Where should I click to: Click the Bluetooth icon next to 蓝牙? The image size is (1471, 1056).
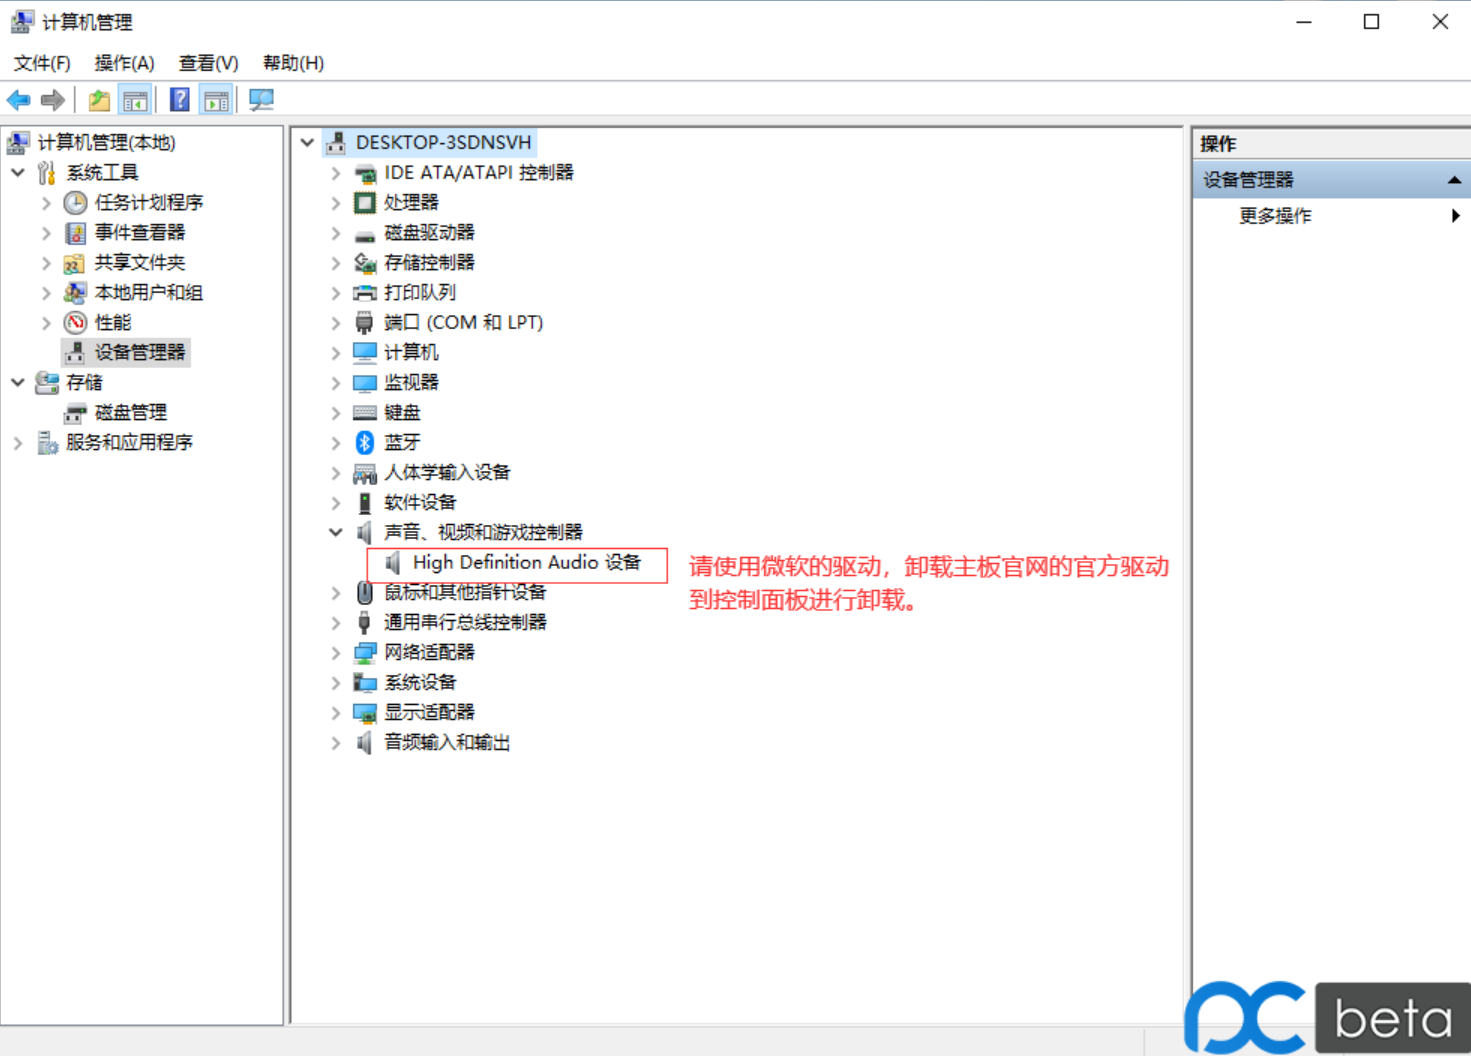coord(365,442)
